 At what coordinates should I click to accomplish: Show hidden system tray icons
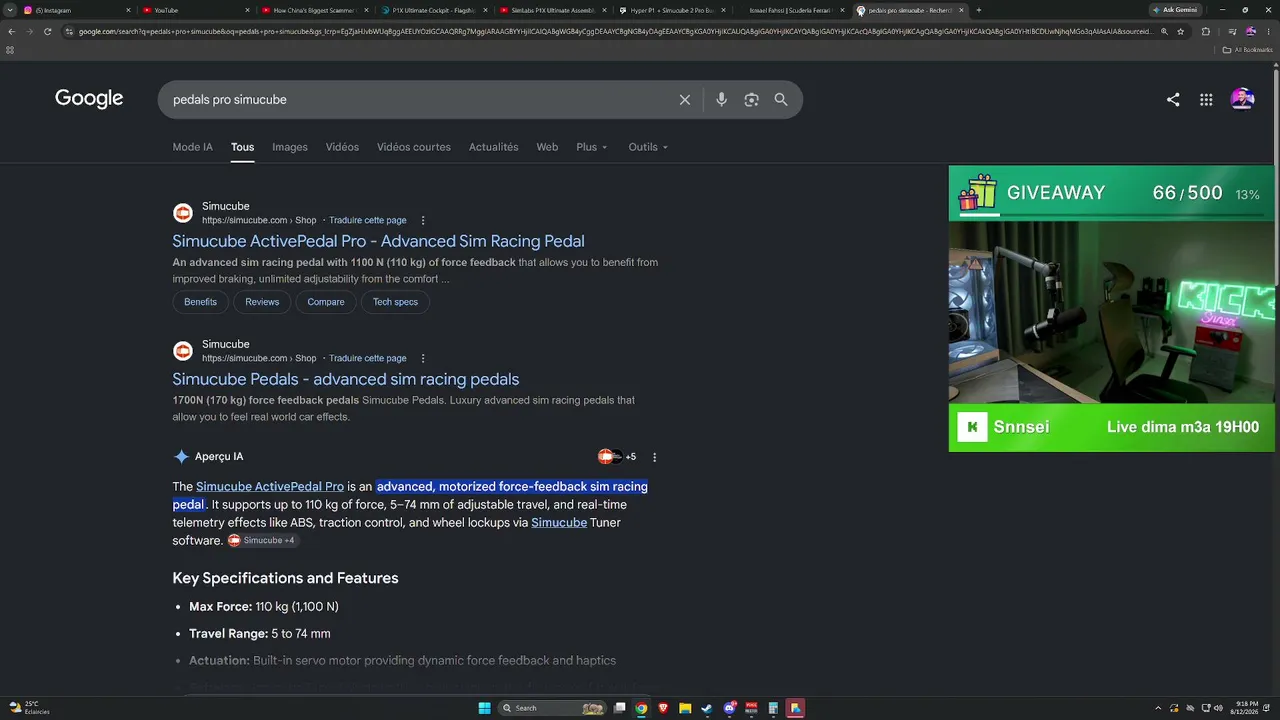(x=1158, y=708)
